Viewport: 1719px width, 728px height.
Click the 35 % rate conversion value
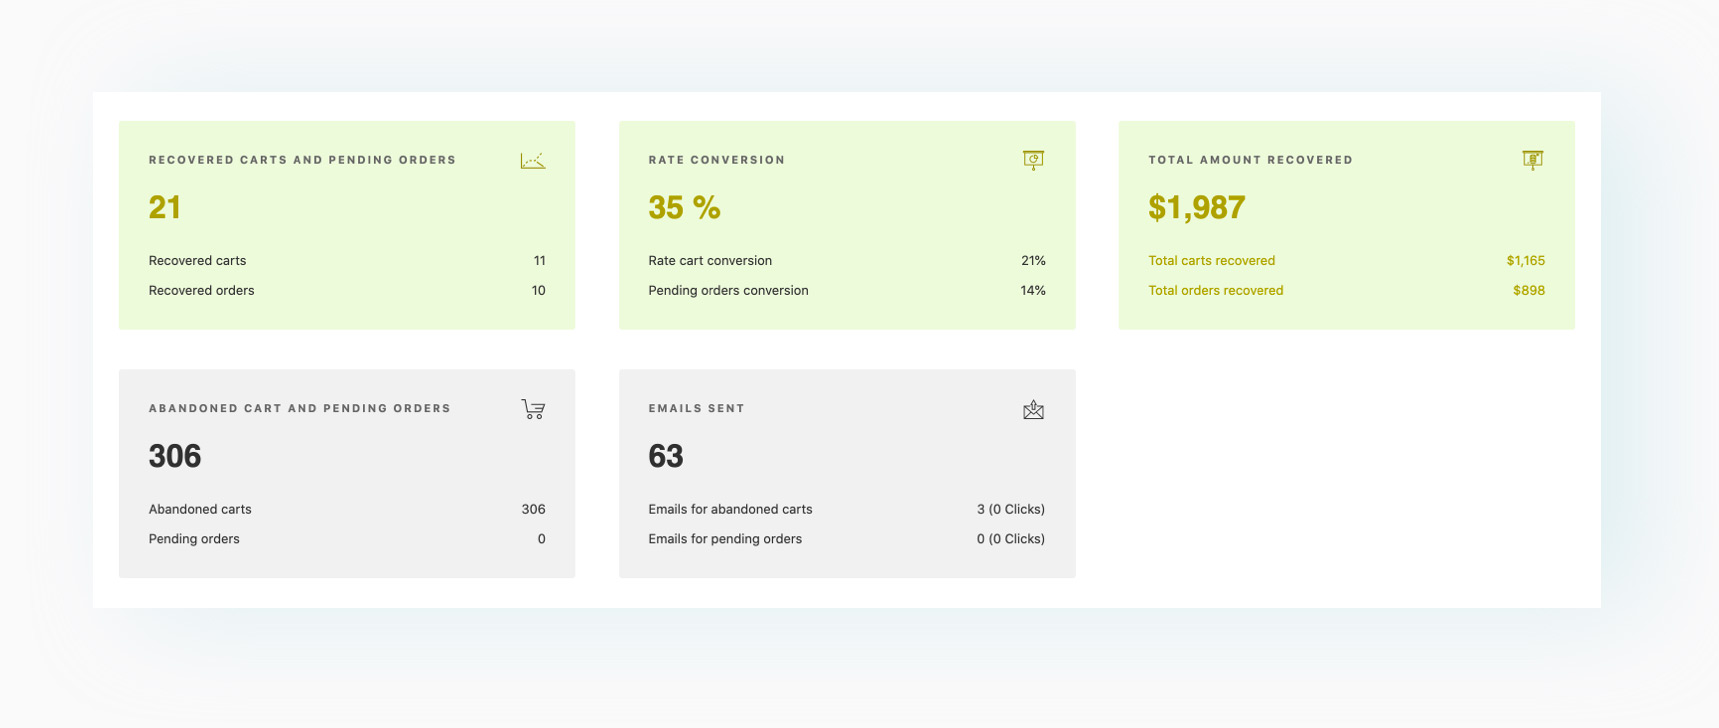point(684,207)
